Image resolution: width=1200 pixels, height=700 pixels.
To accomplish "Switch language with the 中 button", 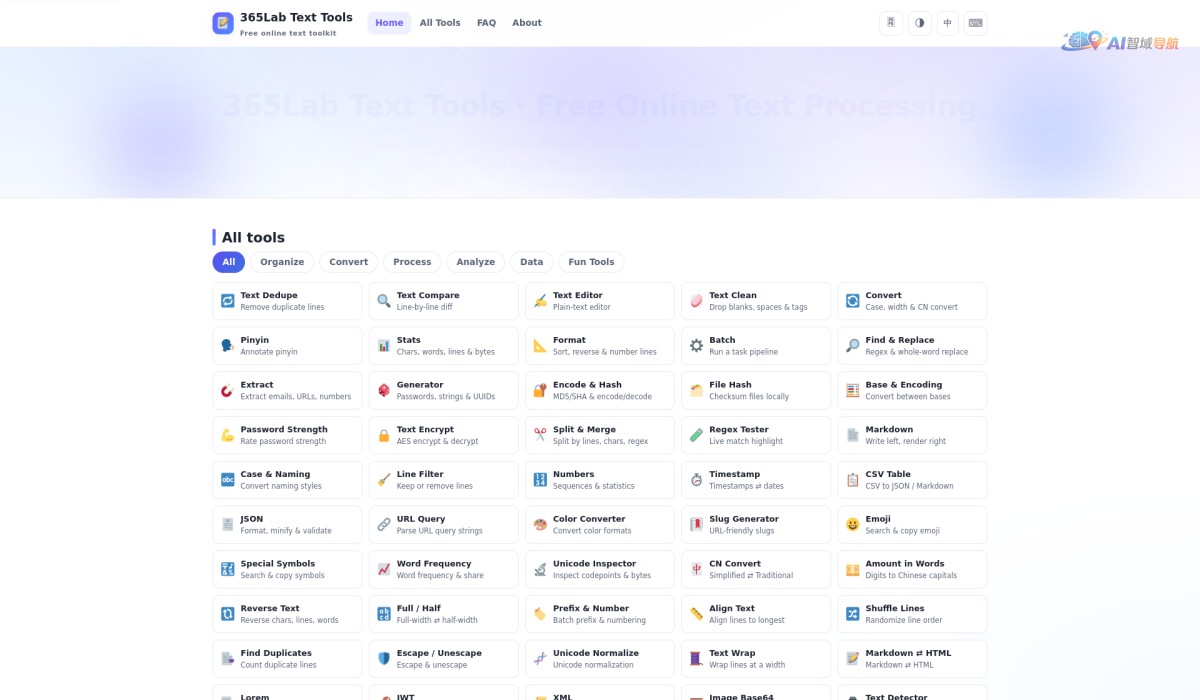I will pyautogui.click(x=947, y=23).
